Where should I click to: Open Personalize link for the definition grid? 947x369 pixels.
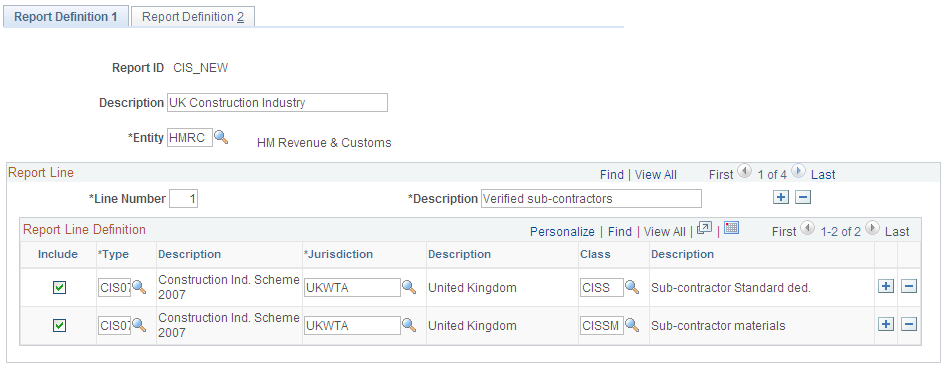pyautogui.click(x=562, y=231)
